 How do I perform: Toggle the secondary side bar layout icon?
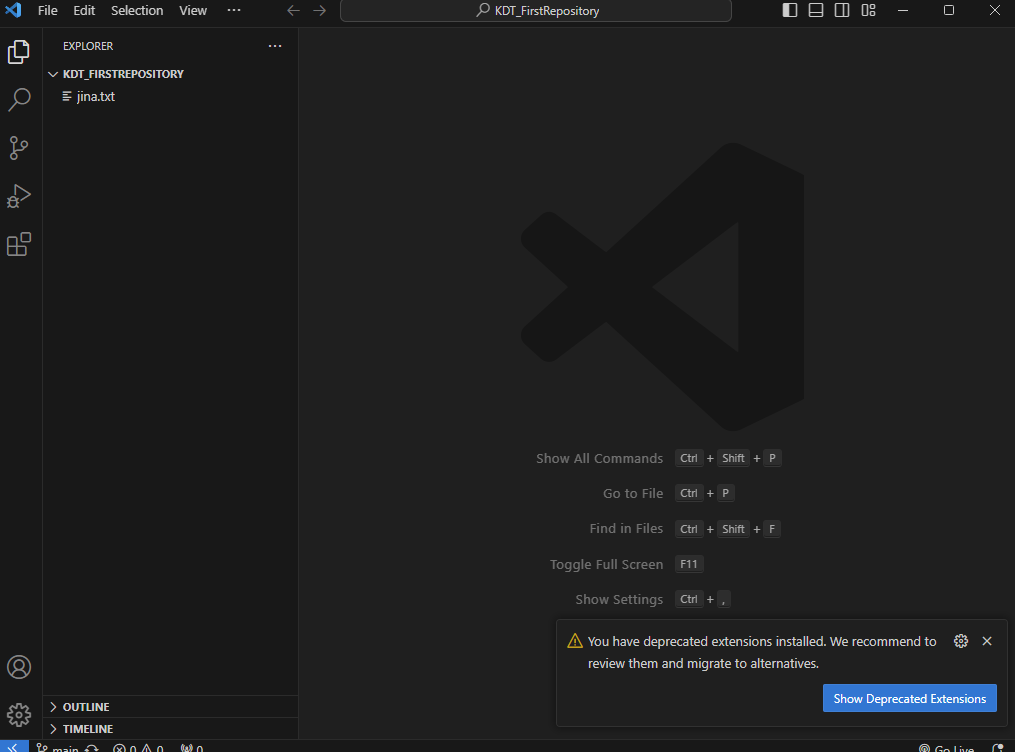[842, 10]
